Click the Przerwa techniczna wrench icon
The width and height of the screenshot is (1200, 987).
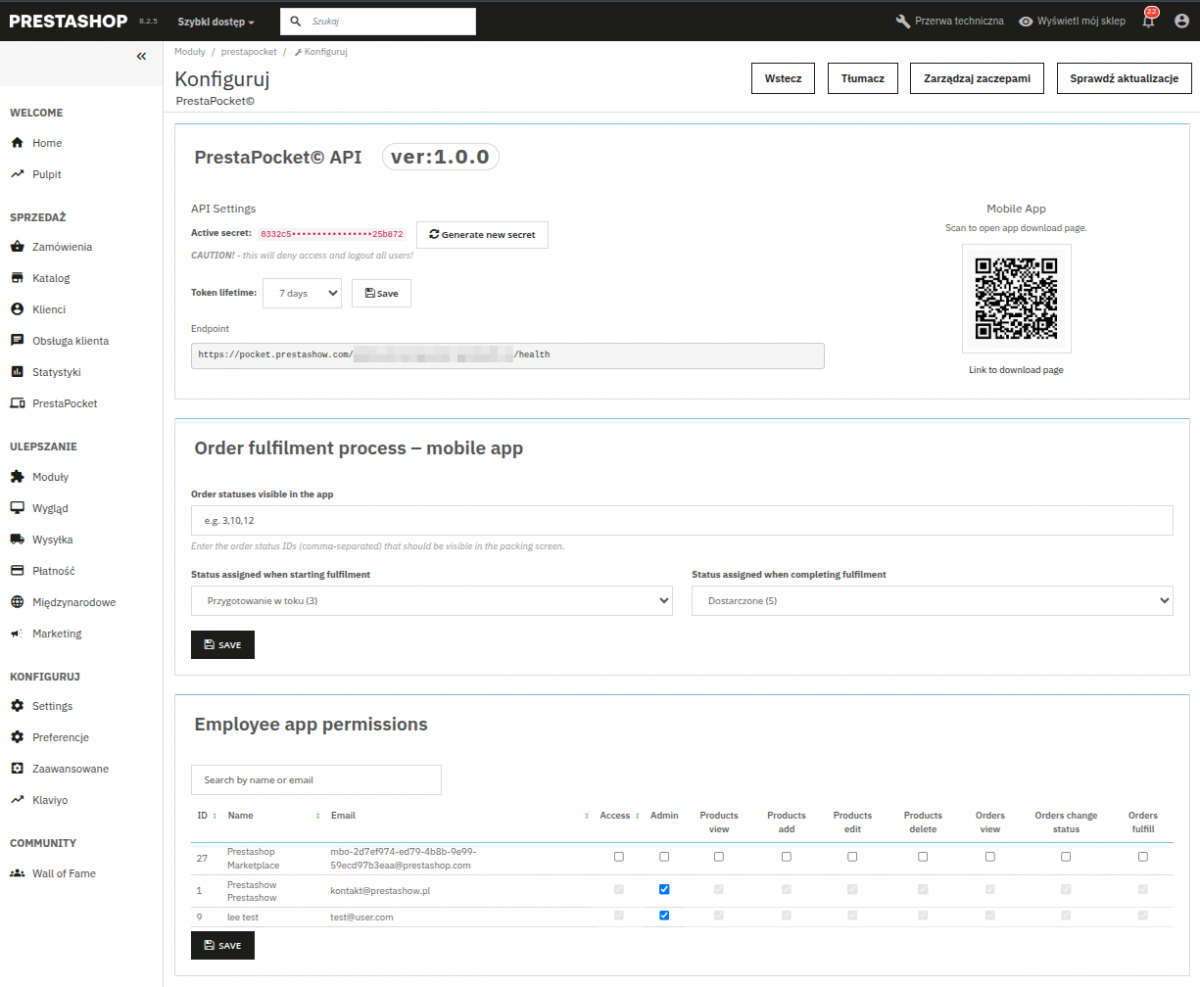tap(902, 21)
